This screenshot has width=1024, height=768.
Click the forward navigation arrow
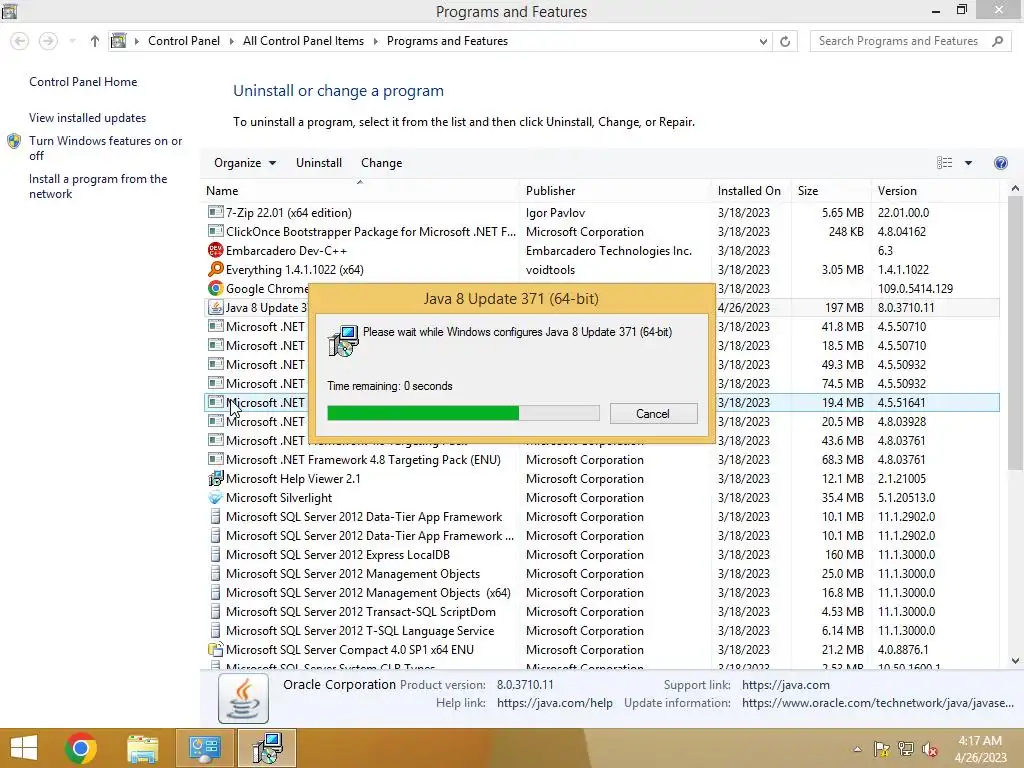48,41
